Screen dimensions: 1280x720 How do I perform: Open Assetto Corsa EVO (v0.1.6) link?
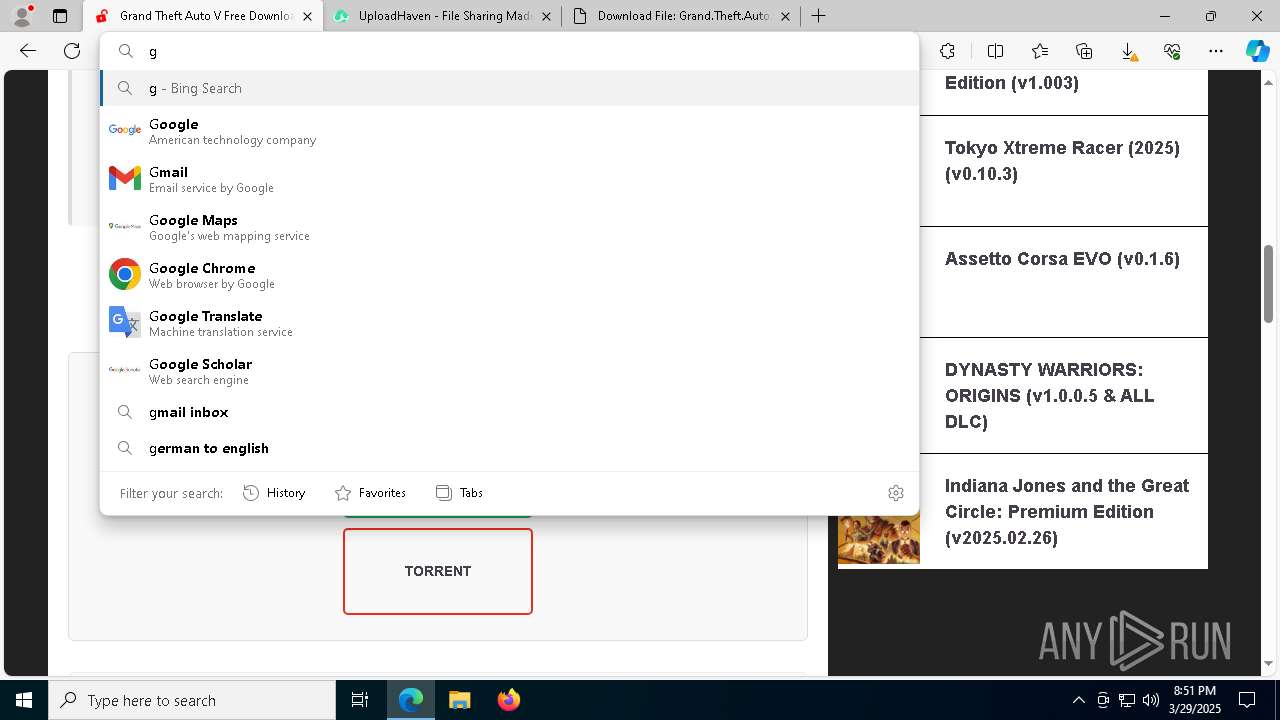point(1062,259)
